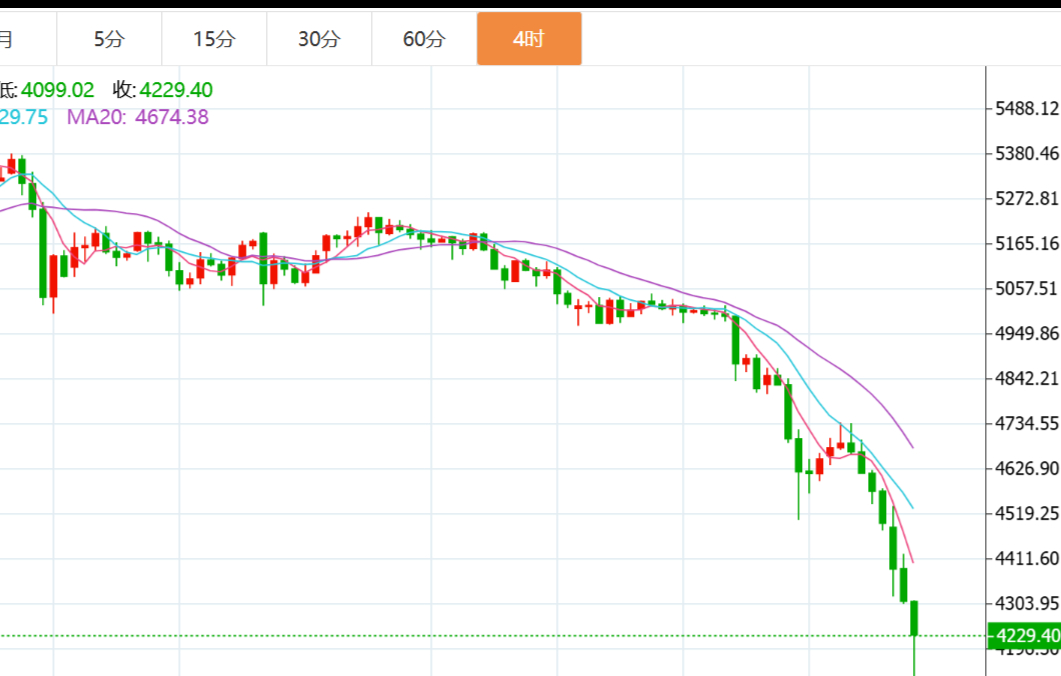Click the cyan 29.75 moving average value
Image resolution: width=1061 pixels, height=676 pixels.
pos(24,117)
